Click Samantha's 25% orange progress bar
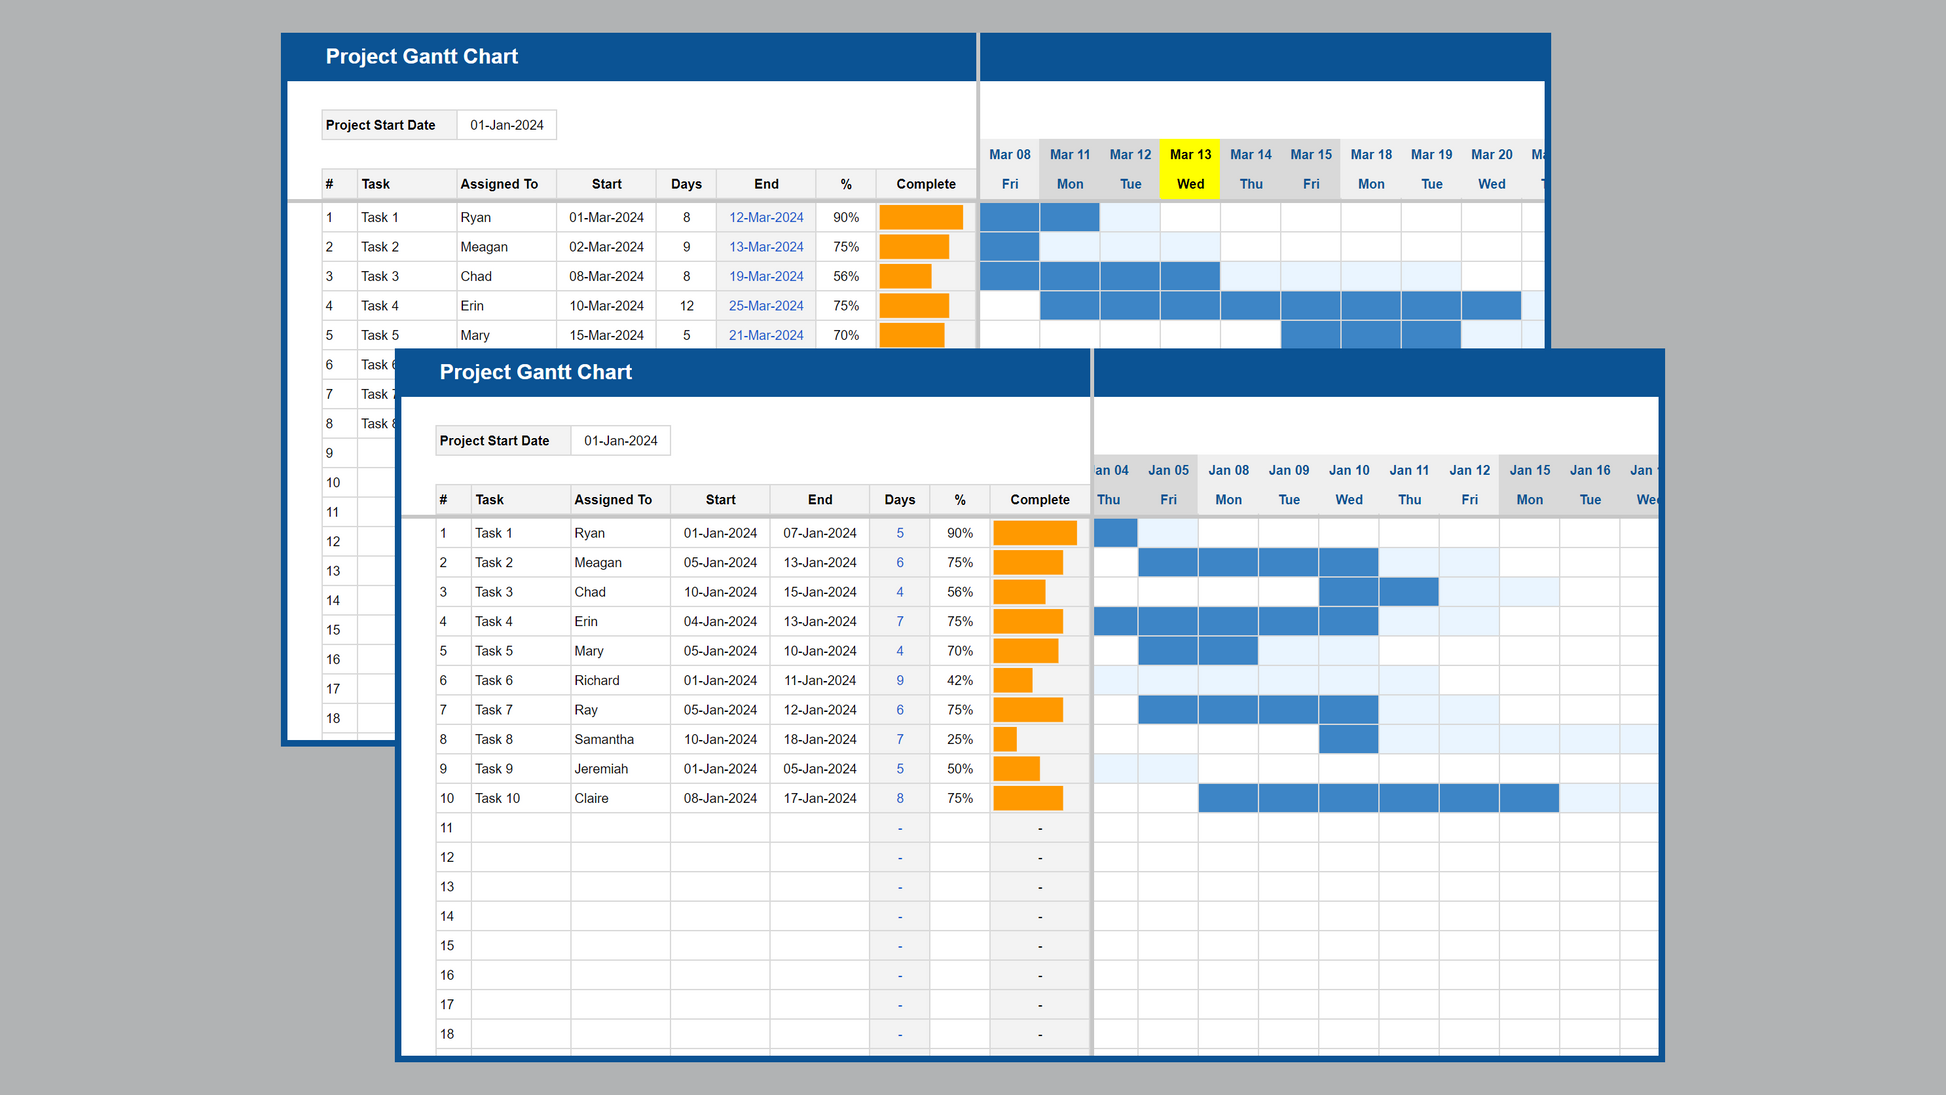The width and height of the screenshot is (1946, 1095). (x=1005, y=740)
